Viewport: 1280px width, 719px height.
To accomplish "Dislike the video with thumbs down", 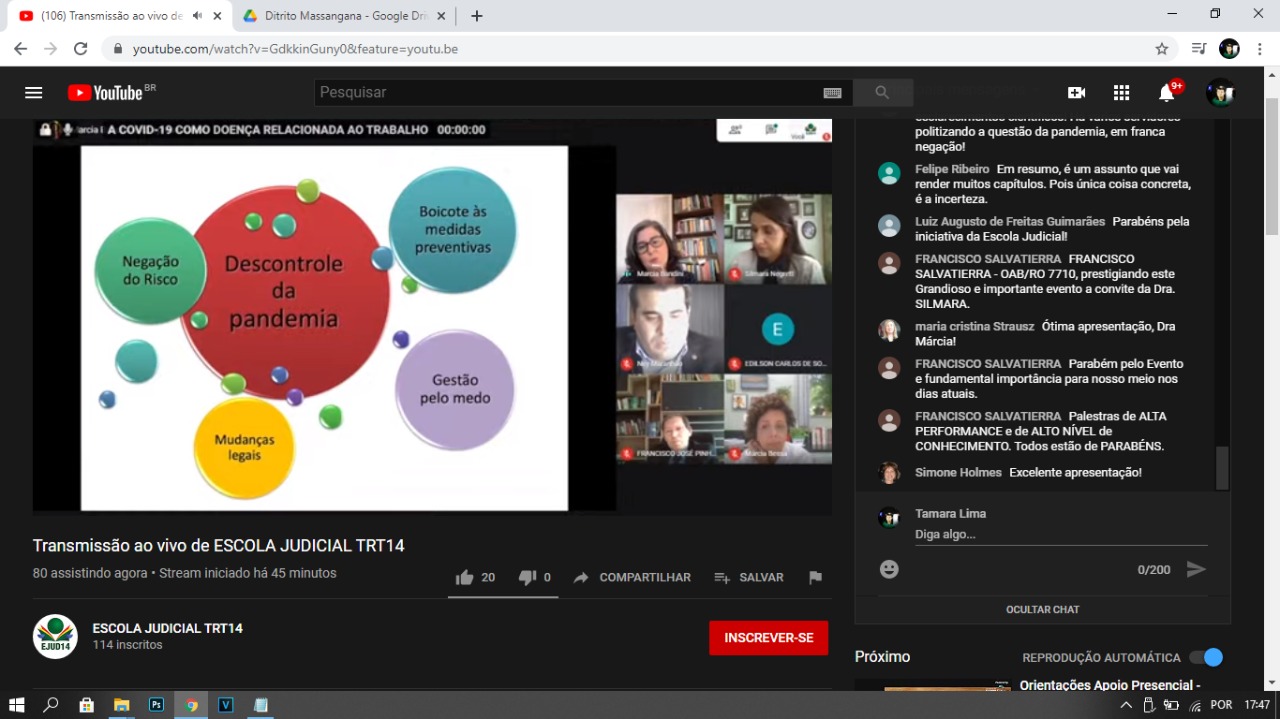I will pyautogui.click(x=527, y=578).
